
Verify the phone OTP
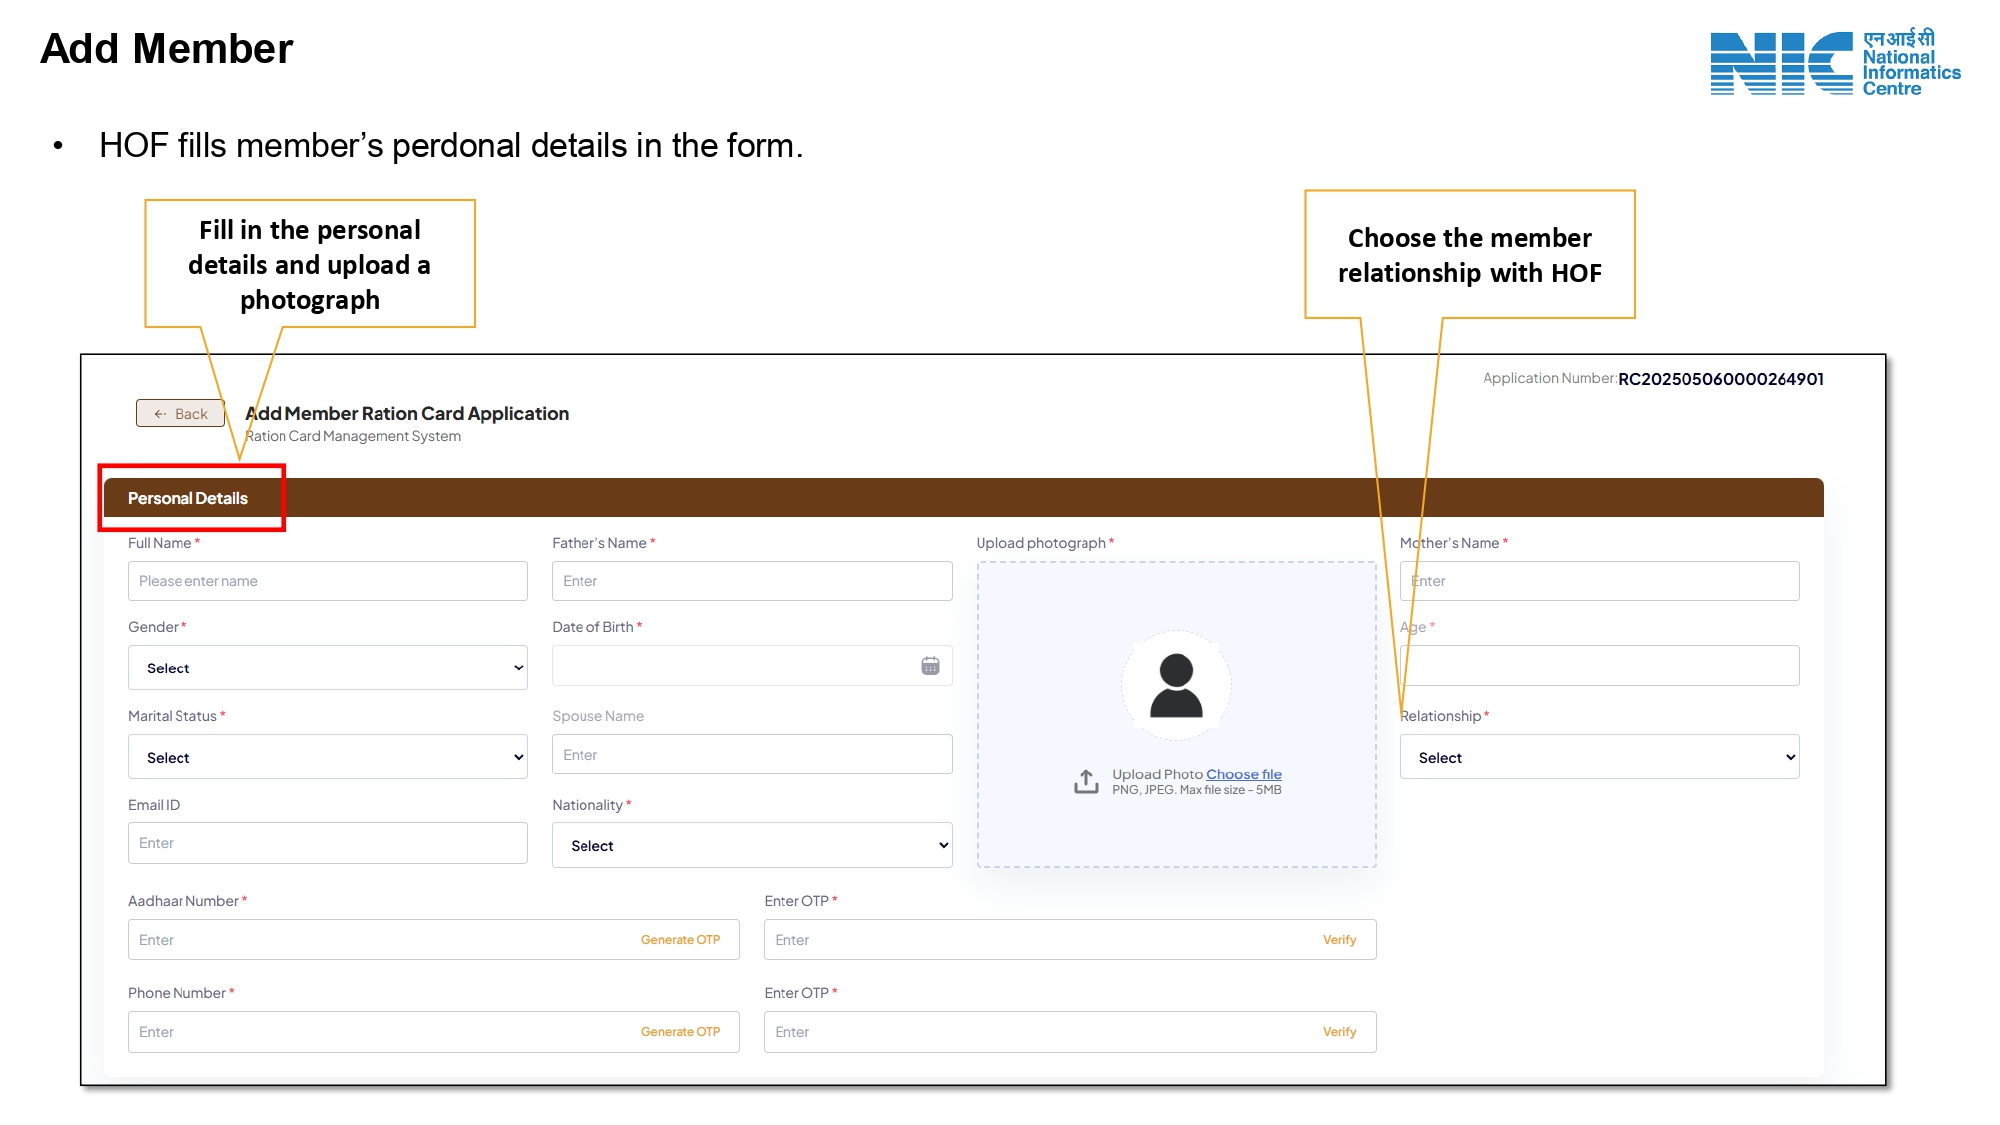pyautogui.click(x=1339, y=1032)
